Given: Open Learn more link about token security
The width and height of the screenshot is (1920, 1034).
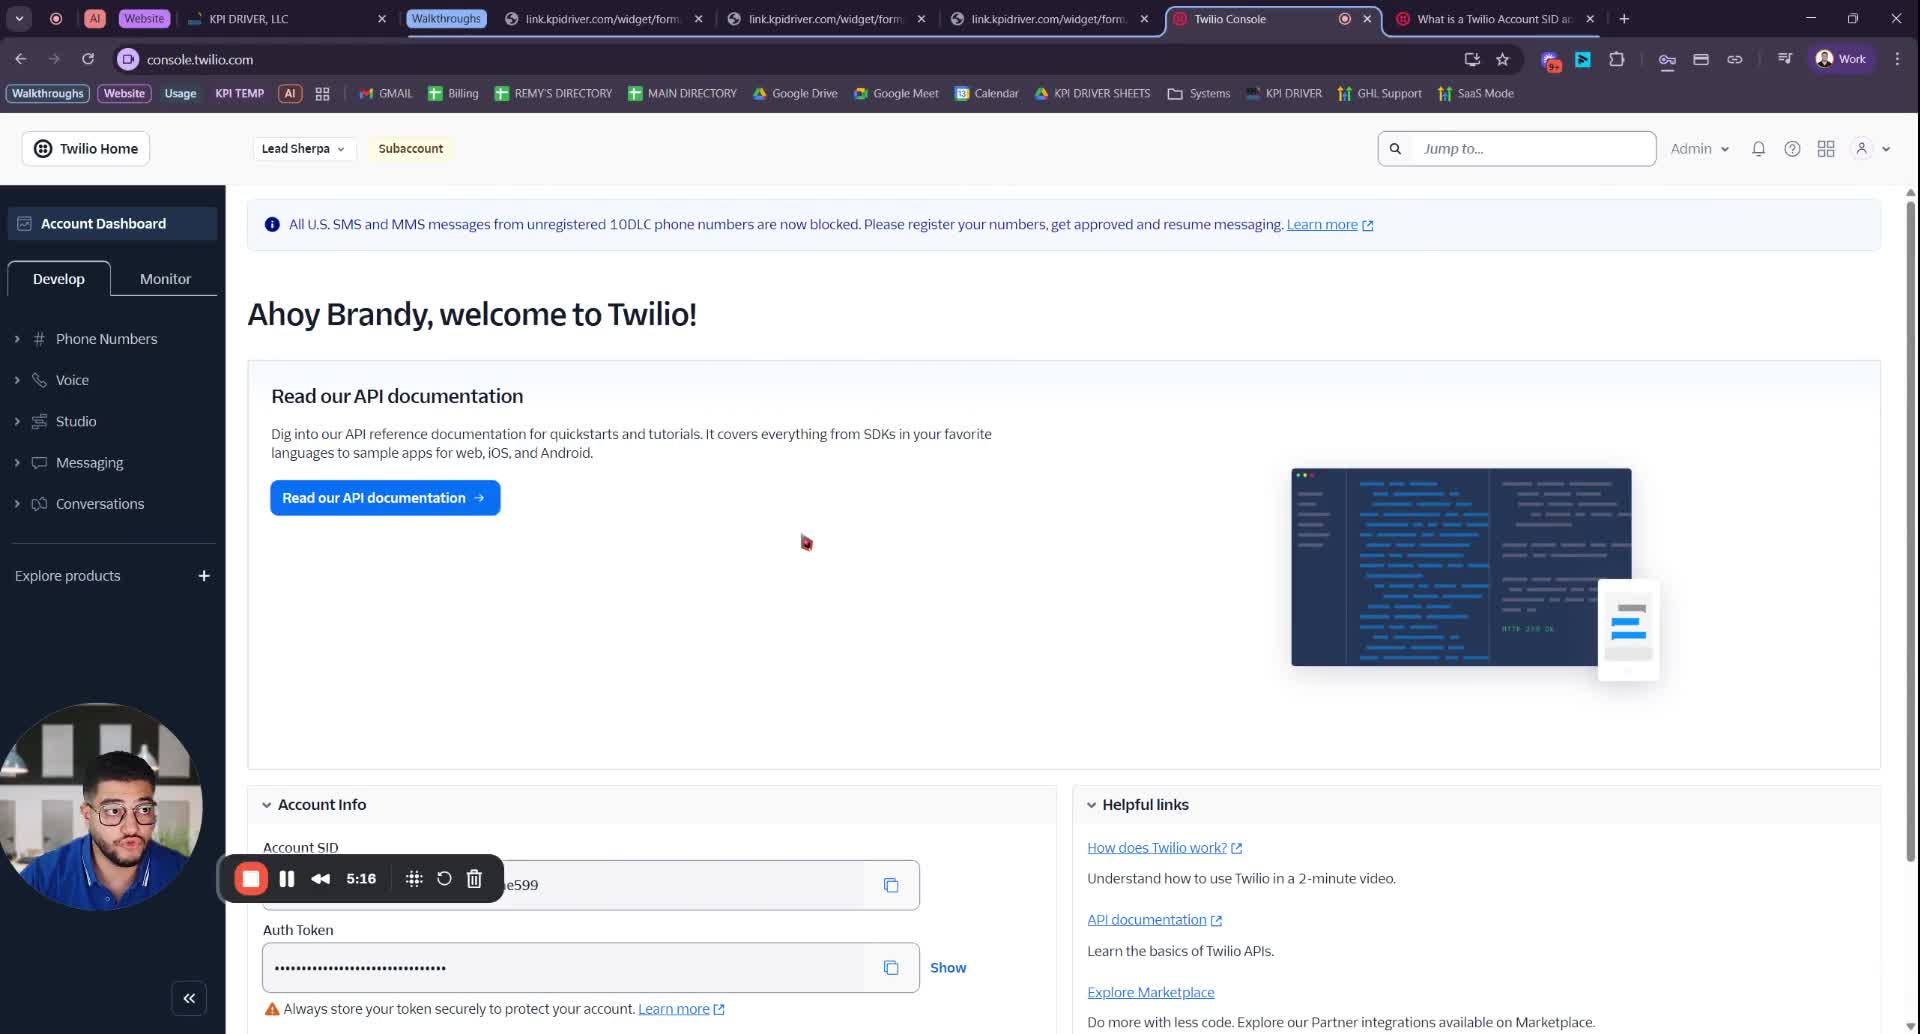Looking at the screenshot, I should point(681,1009).
